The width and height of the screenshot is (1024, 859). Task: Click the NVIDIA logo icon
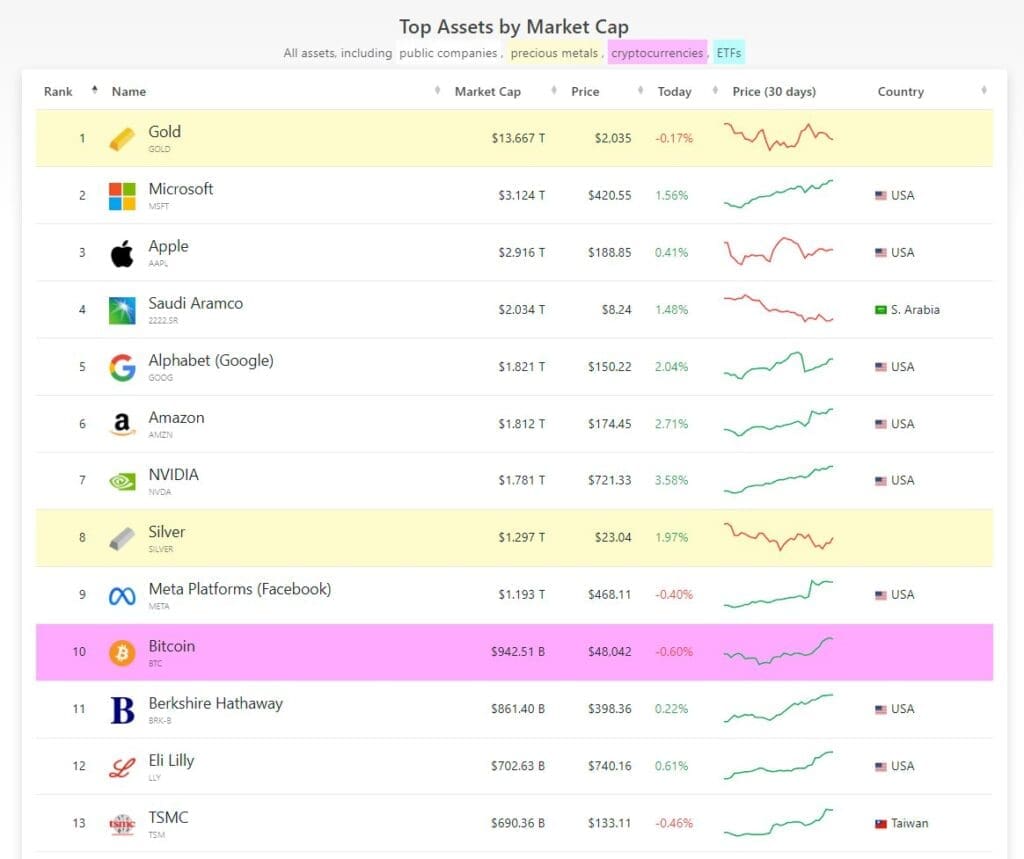pos(122,482)
